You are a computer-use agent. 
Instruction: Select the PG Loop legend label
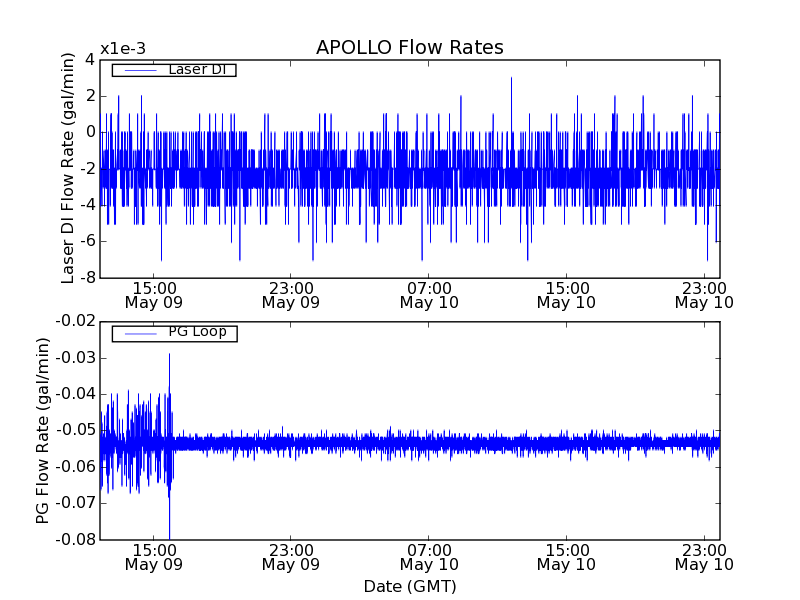point(197,332)
